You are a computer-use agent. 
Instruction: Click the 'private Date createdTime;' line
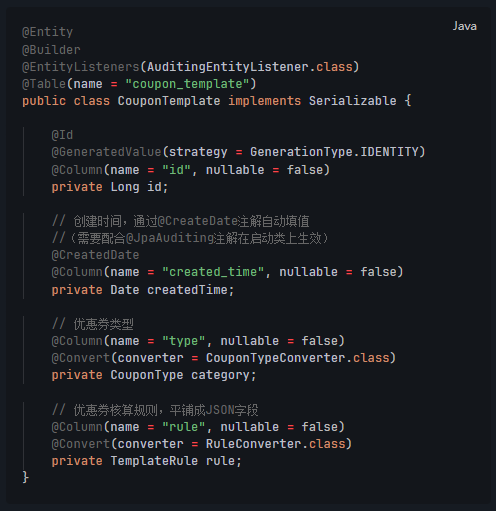143,290
